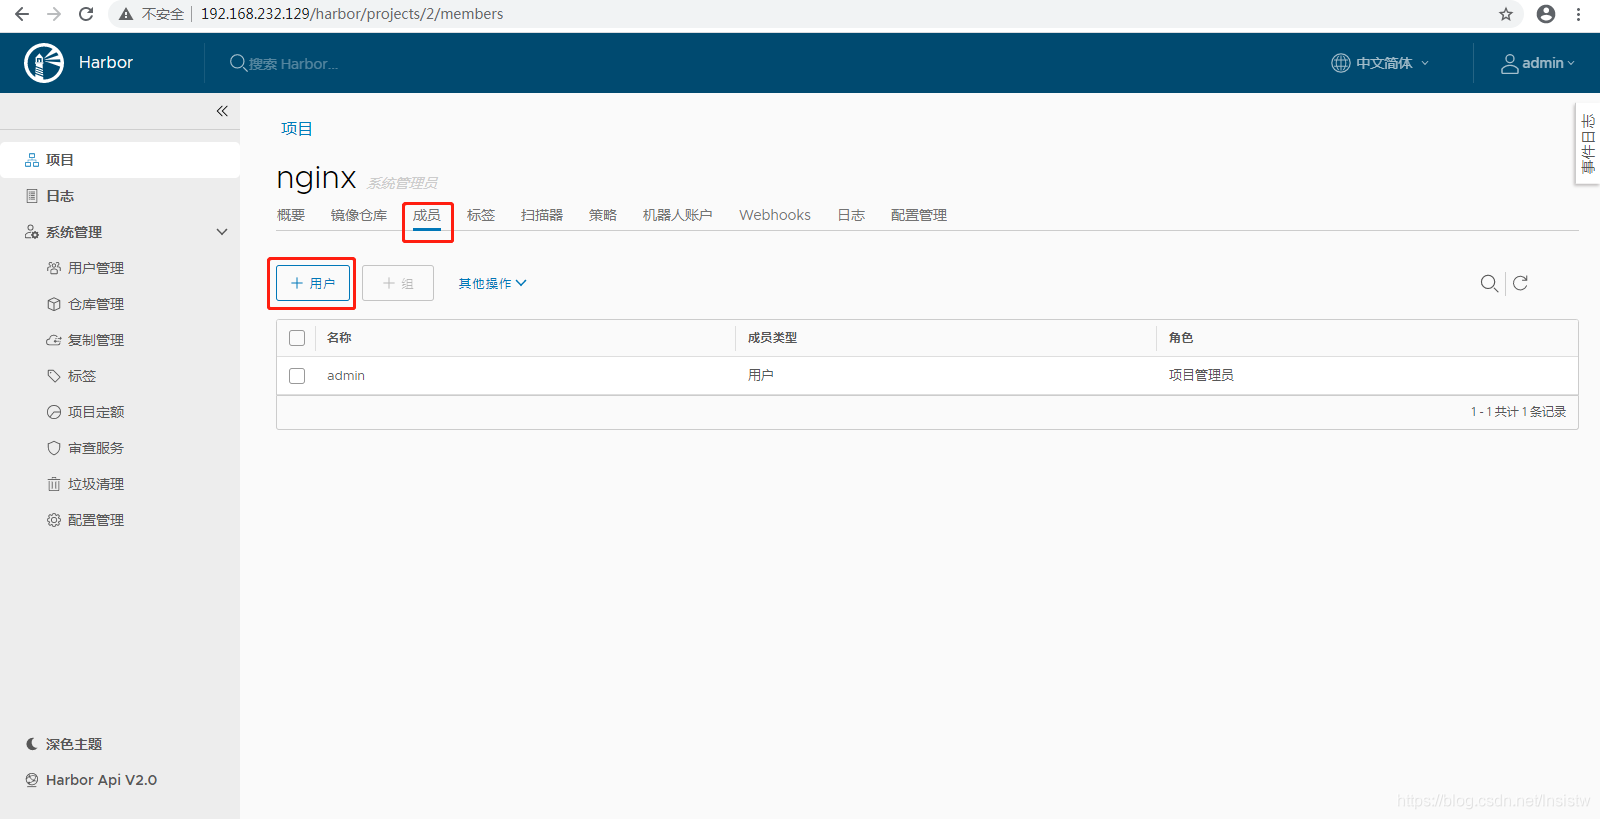Click nginx project title
This screenshot has height=819, width=1600.
click(317, 178)
